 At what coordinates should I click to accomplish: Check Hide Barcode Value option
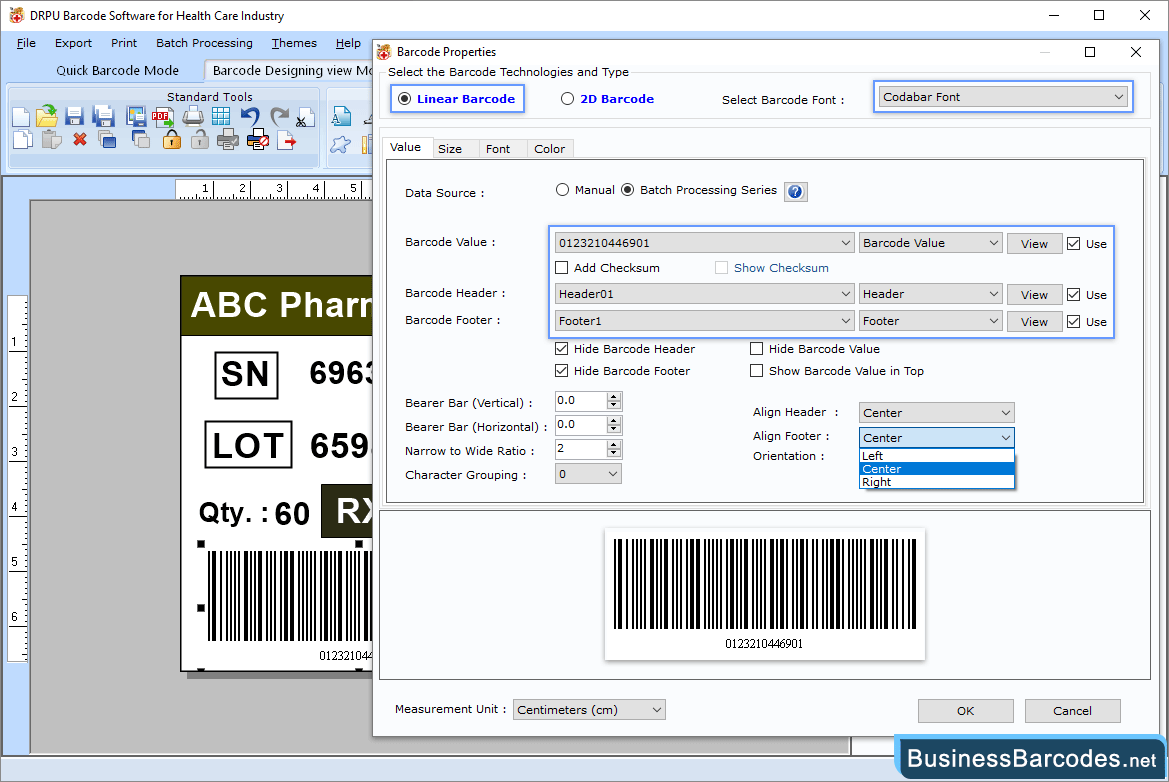point(757,349)
